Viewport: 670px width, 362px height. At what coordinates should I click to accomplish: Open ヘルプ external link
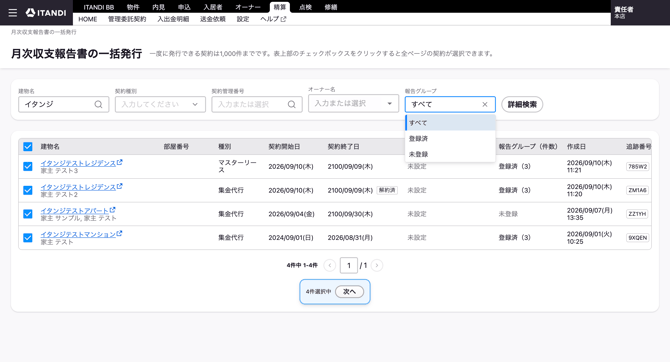pos(273,19)
